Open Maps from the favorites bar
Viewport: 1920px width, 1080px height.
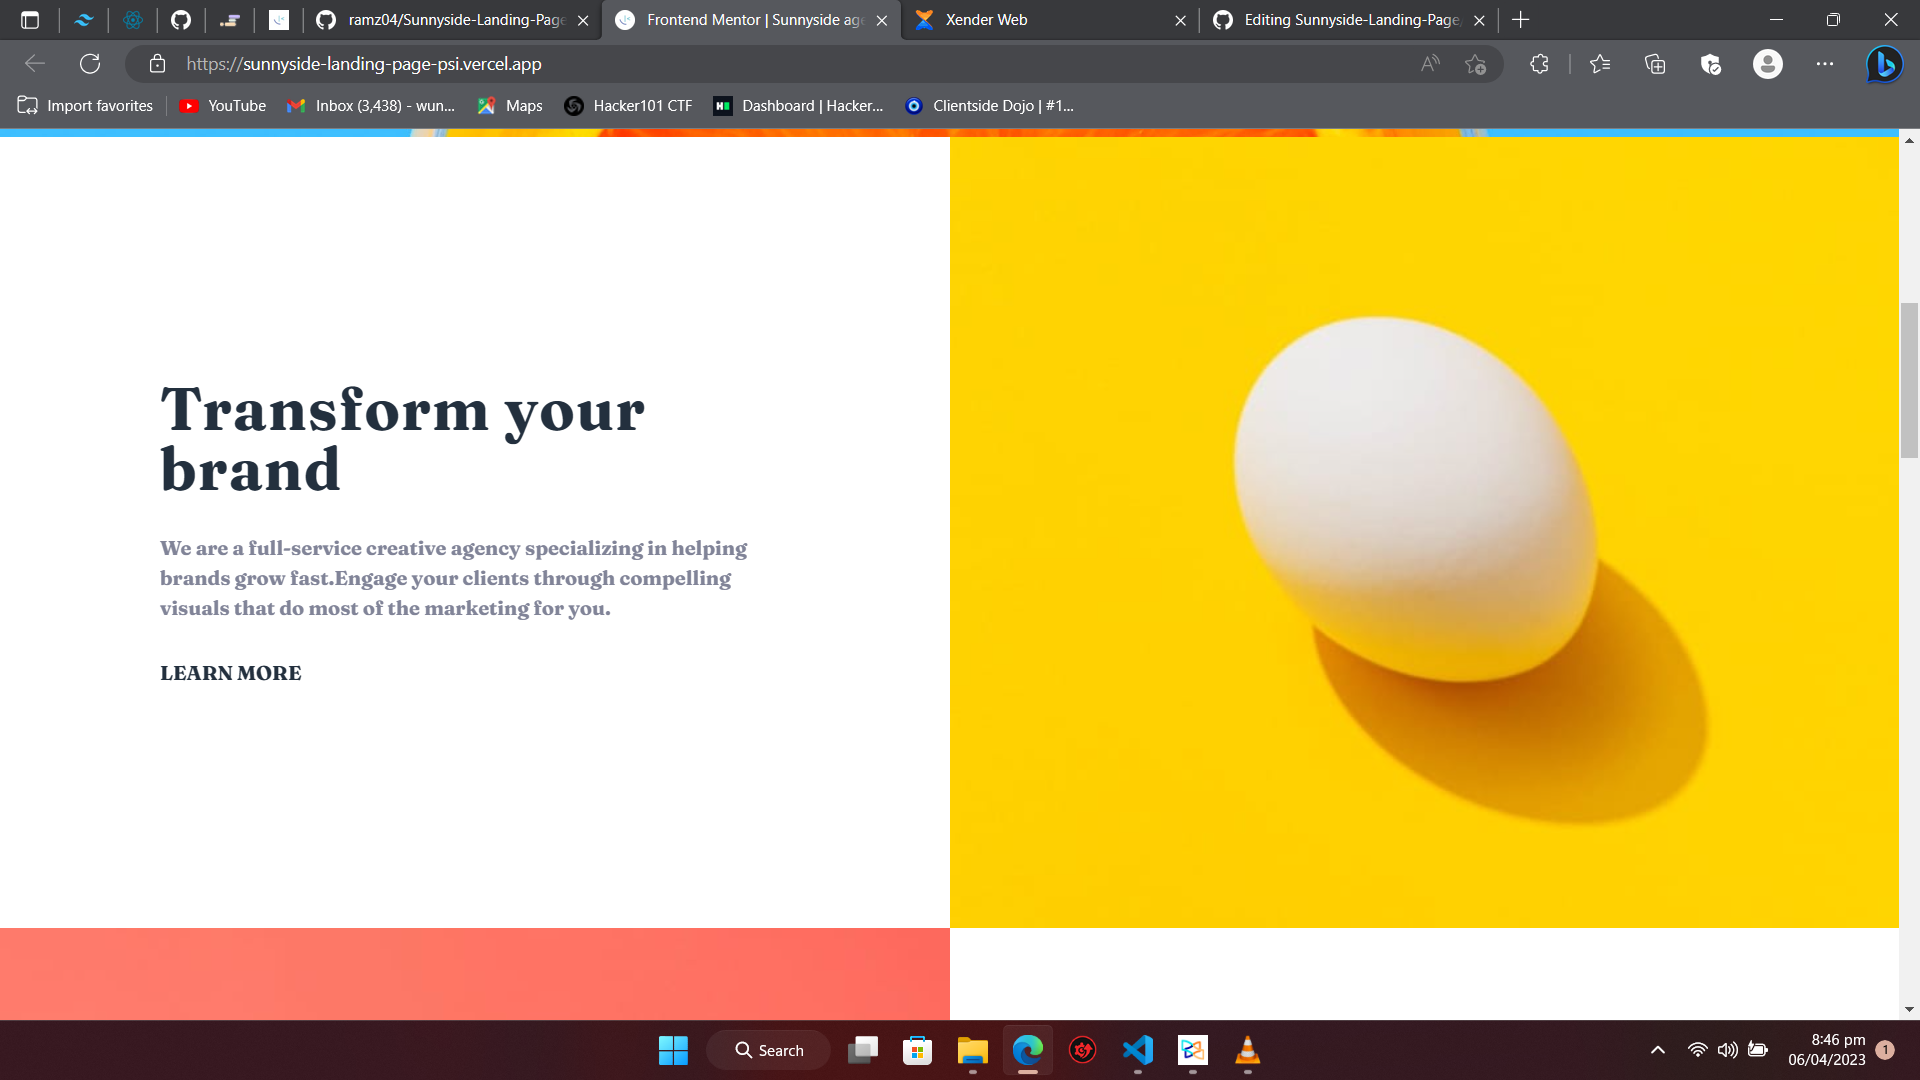(x=509, y=105)
